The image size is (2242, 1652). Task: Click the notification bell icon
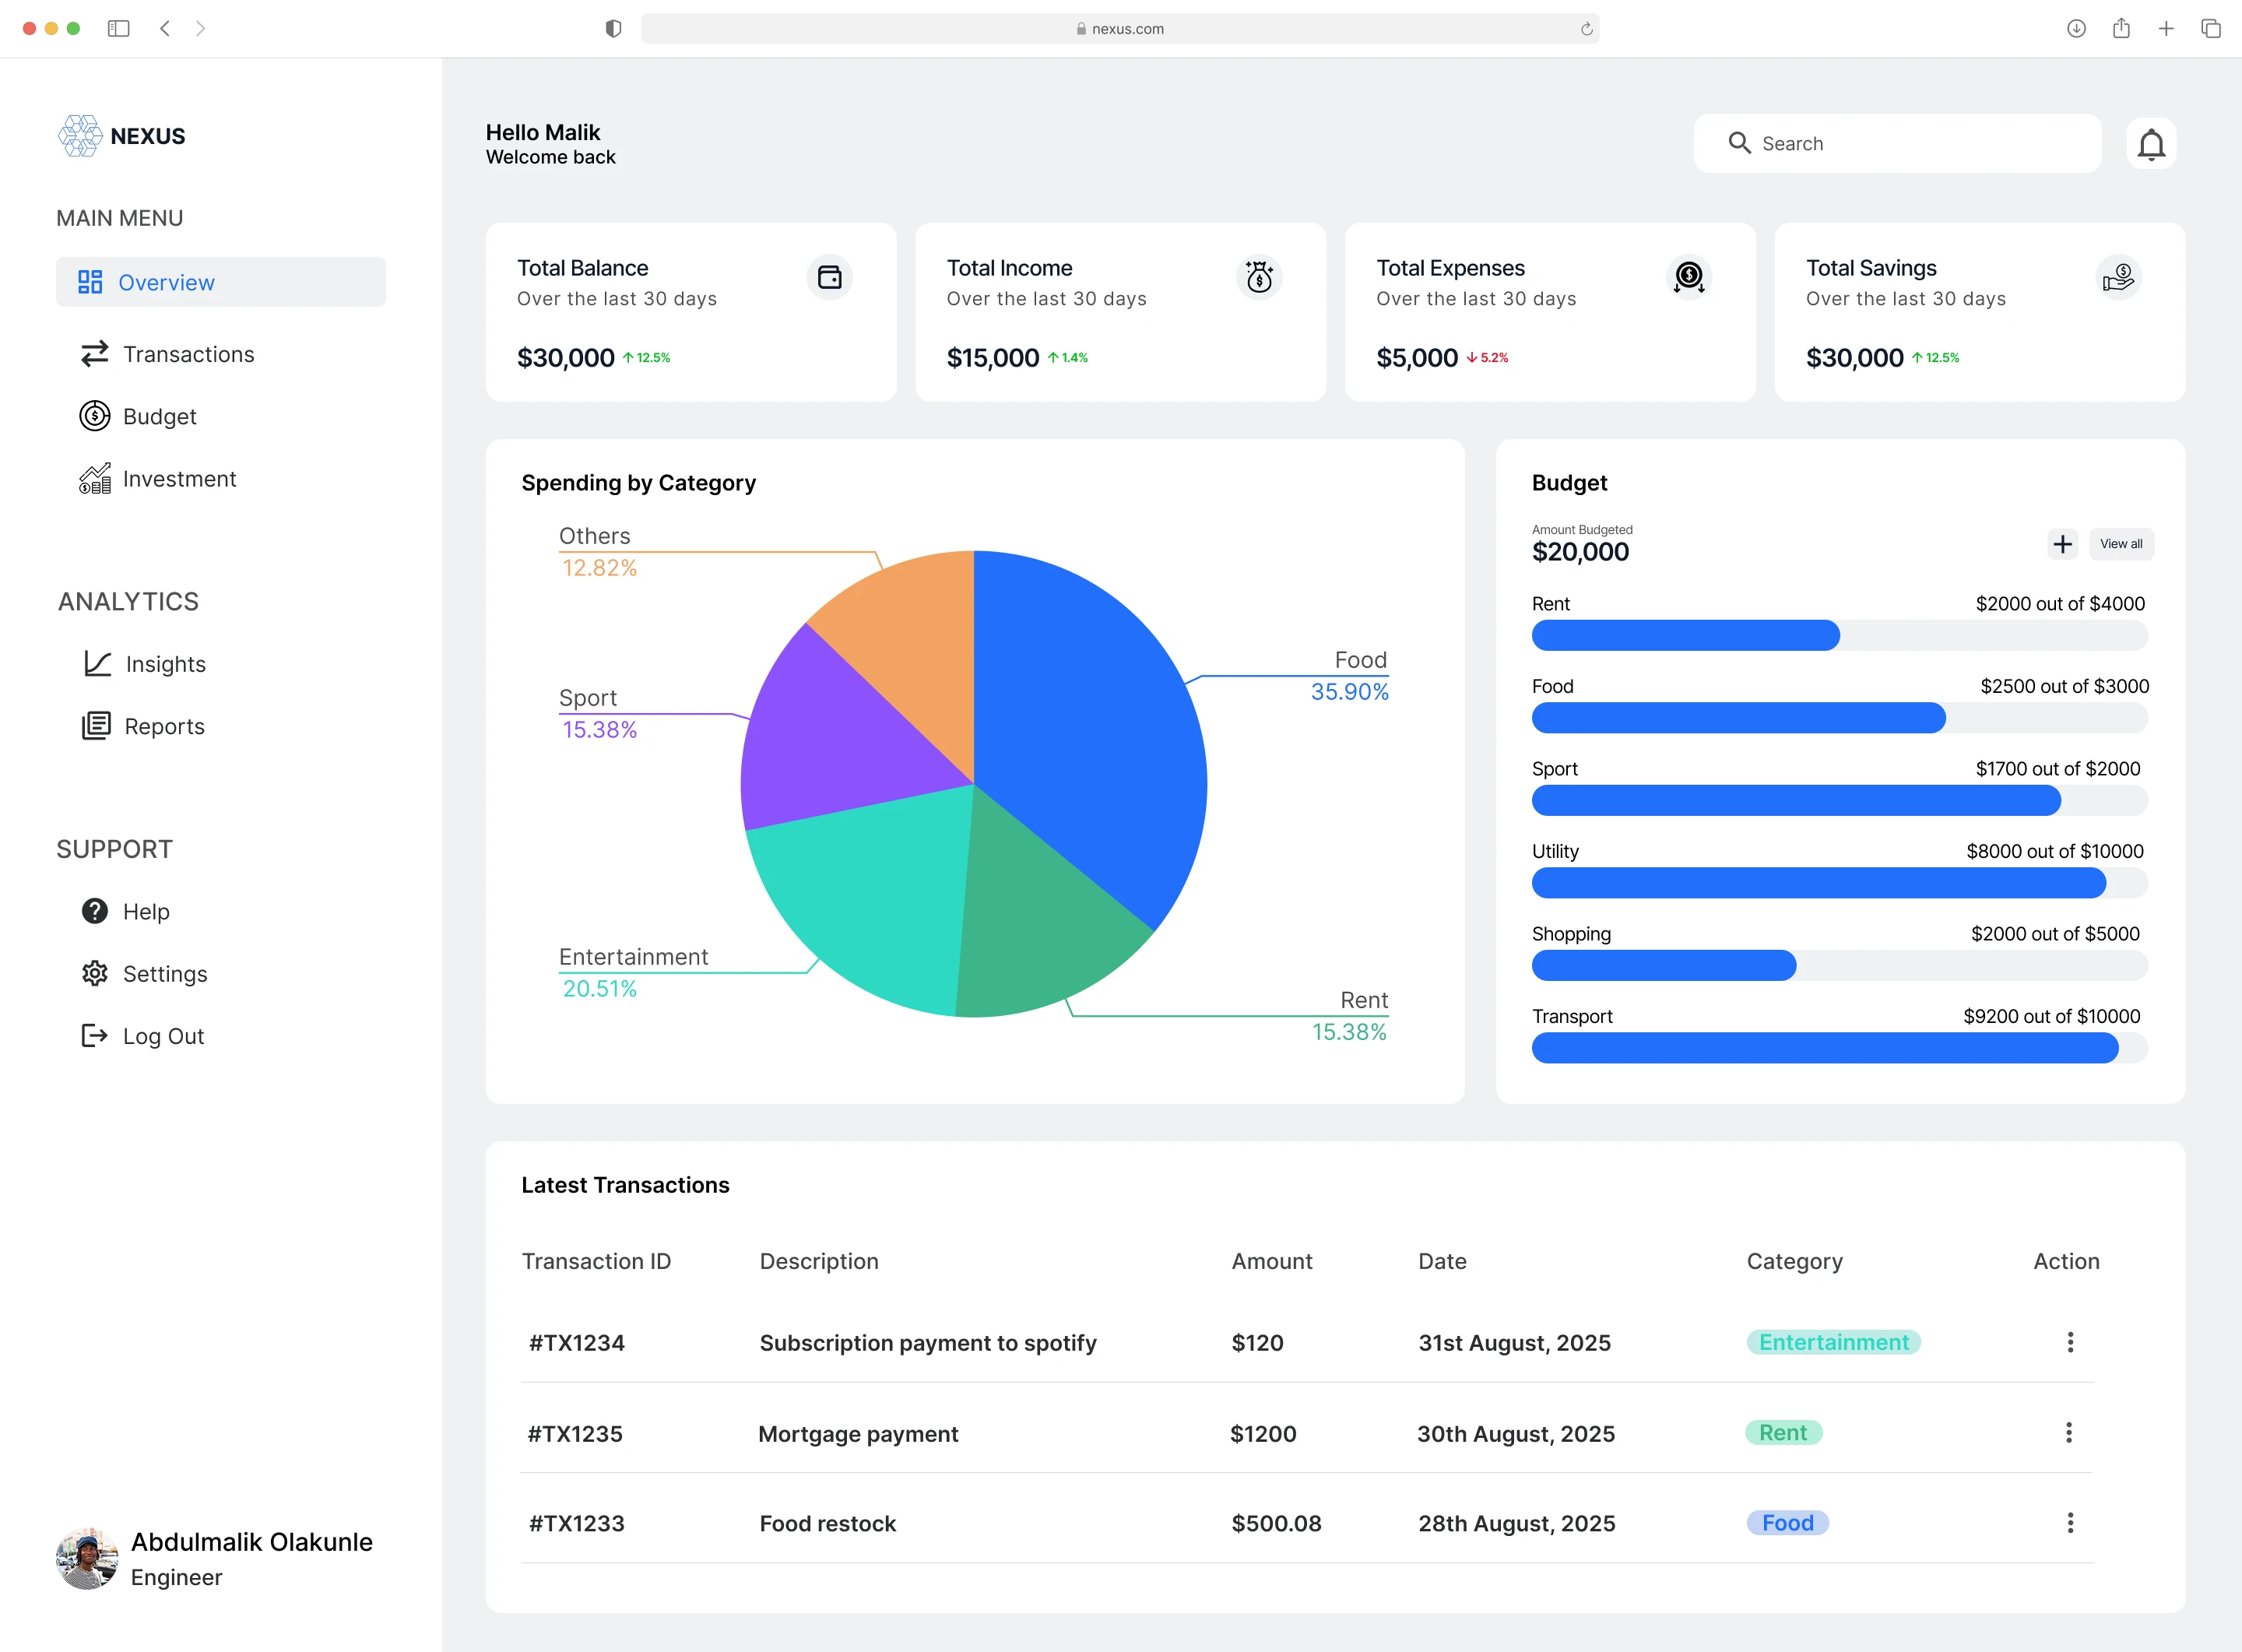coord(2151,144)
